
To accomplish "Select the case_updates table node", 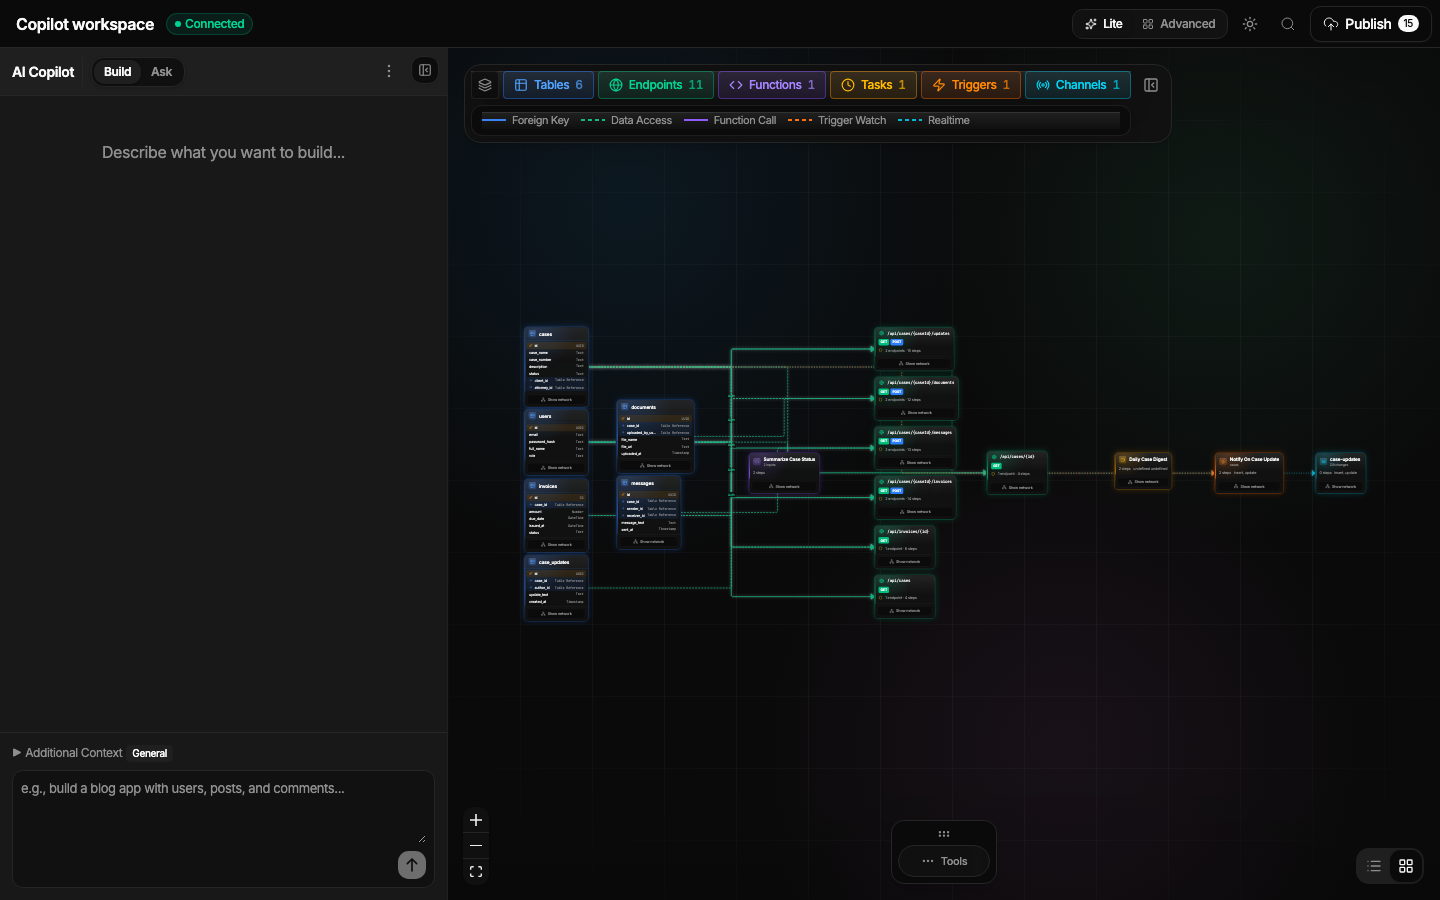I will tap(556, 588).
